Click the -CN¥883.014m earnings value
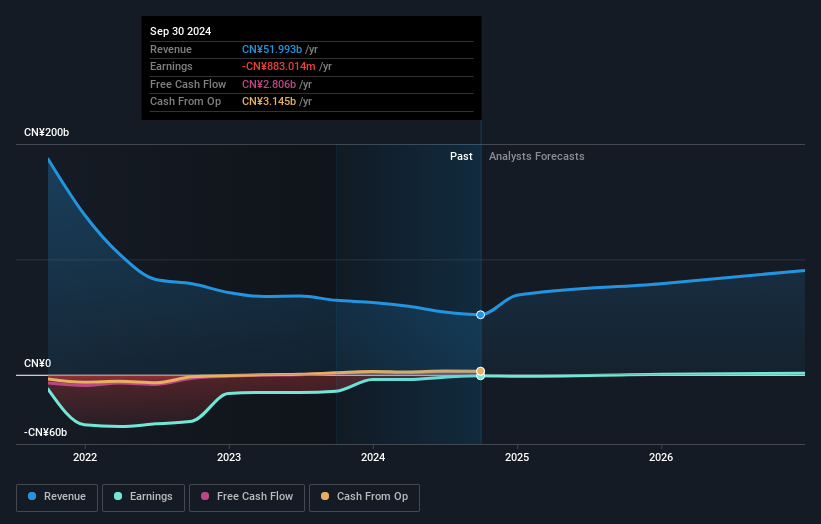Viewport: 821px width, 524px height. click(x=279, y=66)
